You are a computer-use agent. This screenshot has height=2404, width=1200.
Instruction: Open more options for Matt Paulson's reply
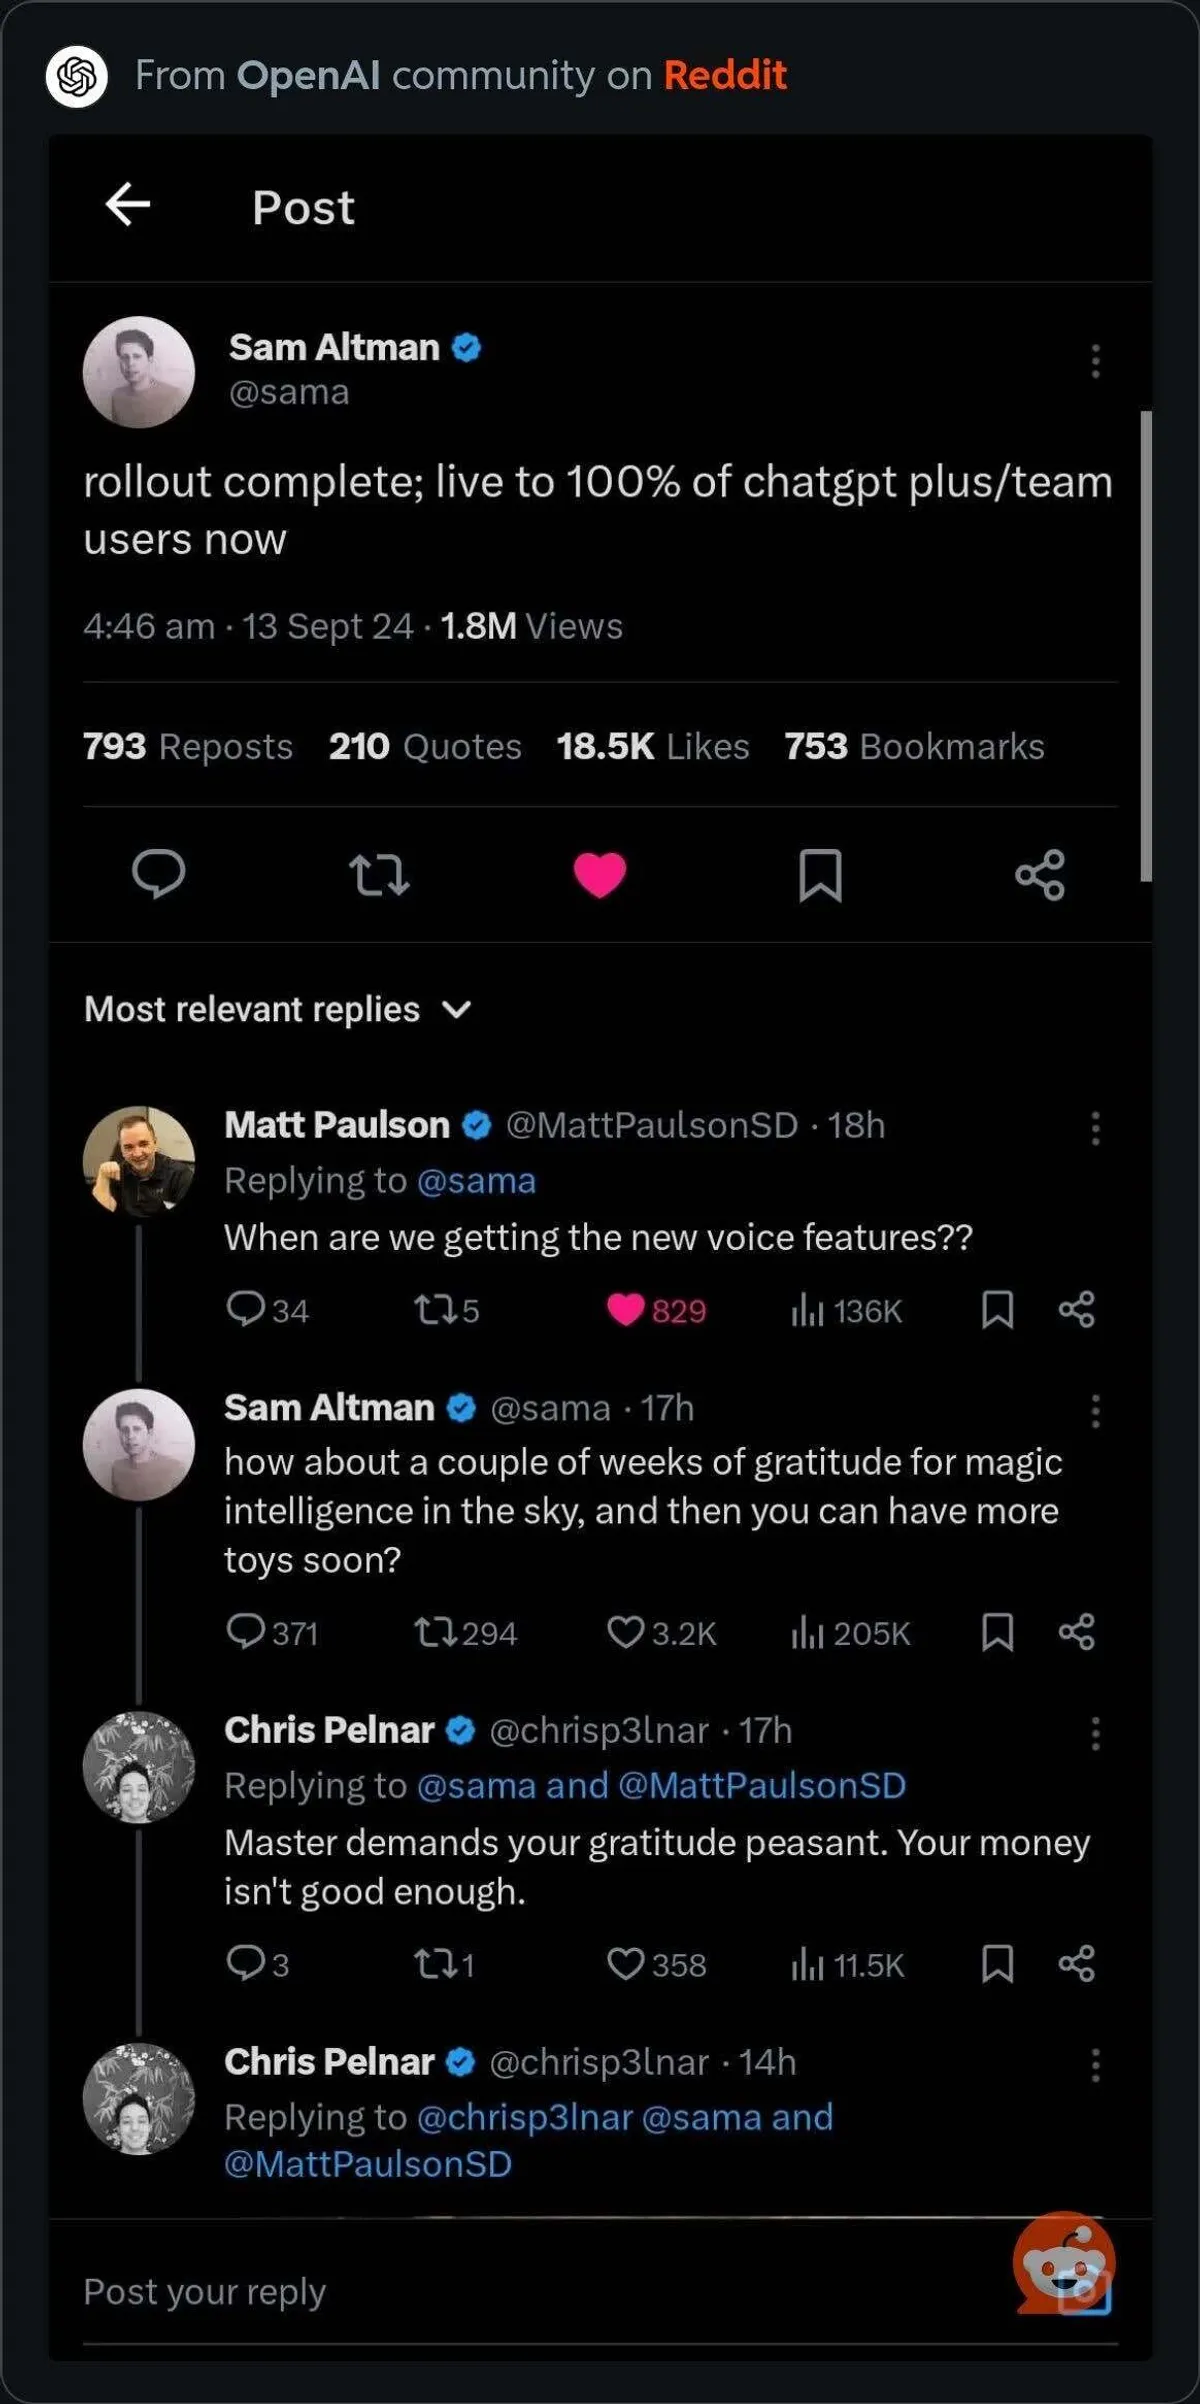pos(1096,1128)
